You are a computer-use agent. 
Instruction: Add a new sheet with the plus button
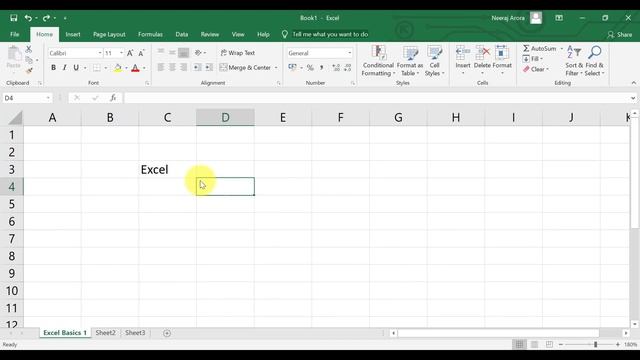coord(167,333)
